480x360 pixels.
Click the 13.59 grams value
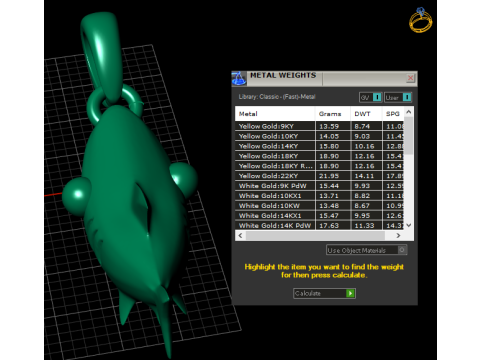[329, 126]
